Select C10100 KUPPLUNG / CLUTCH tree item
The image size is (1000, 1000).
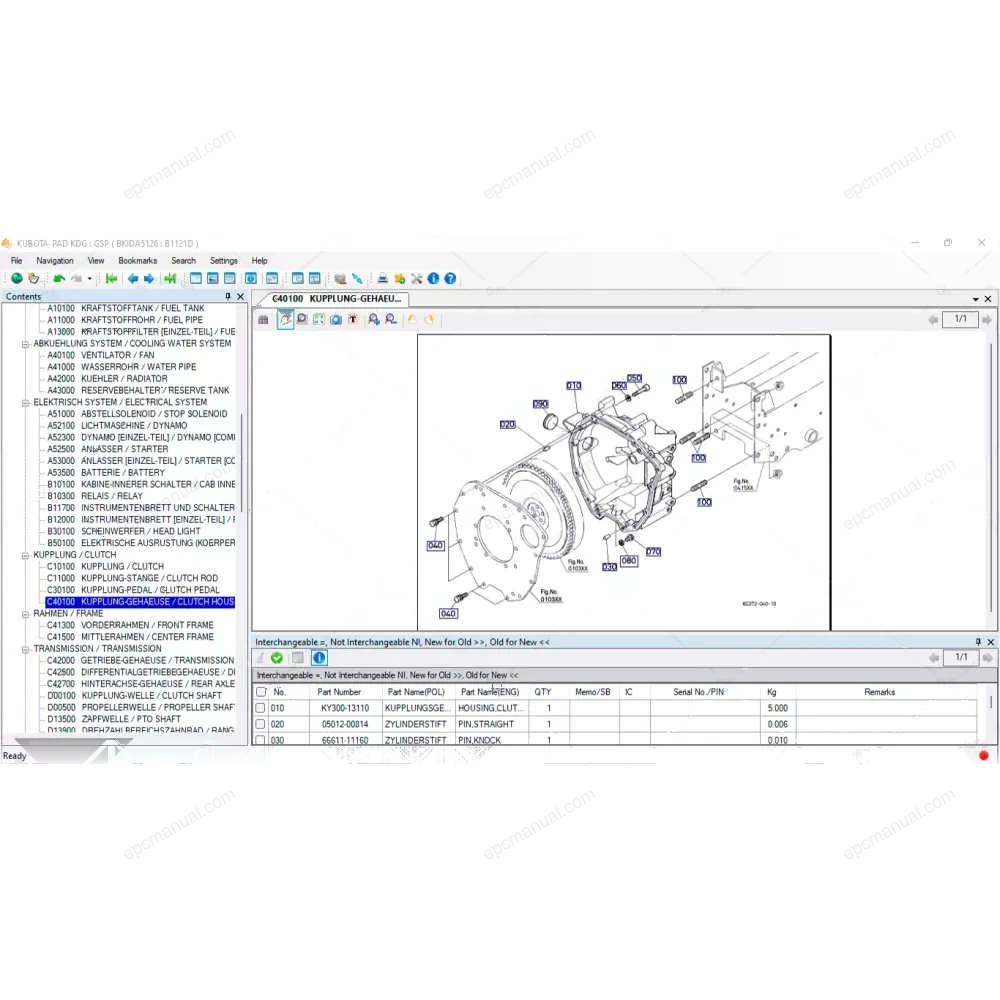click(105, 566)
